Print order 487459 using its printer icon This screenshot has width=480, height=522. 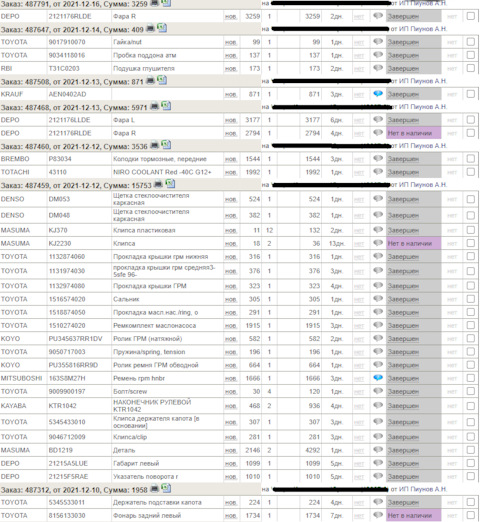coord(158,184)
